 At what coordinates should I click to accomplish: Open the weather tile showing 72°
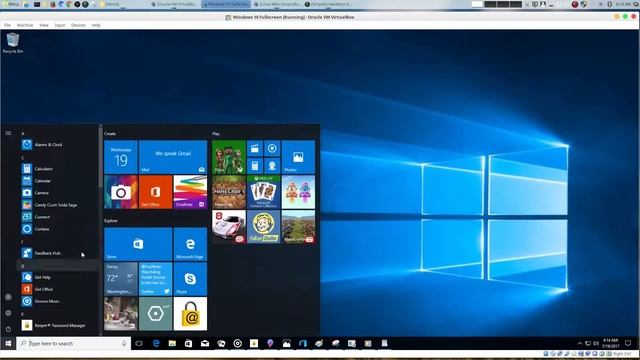(x=121, y=279)
